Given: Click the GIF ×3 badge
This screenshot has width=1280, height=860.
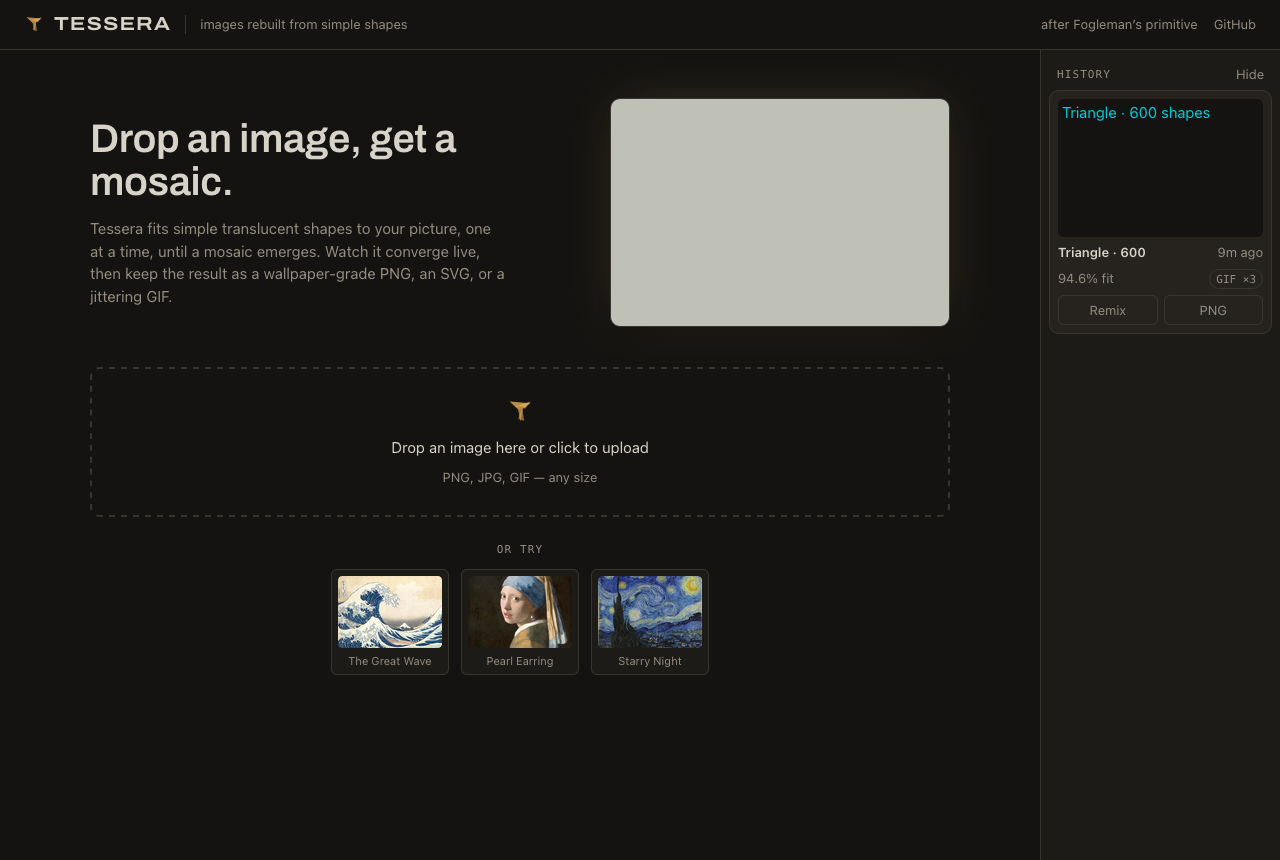Looking at the screenshot, I should coord(1236,279).
